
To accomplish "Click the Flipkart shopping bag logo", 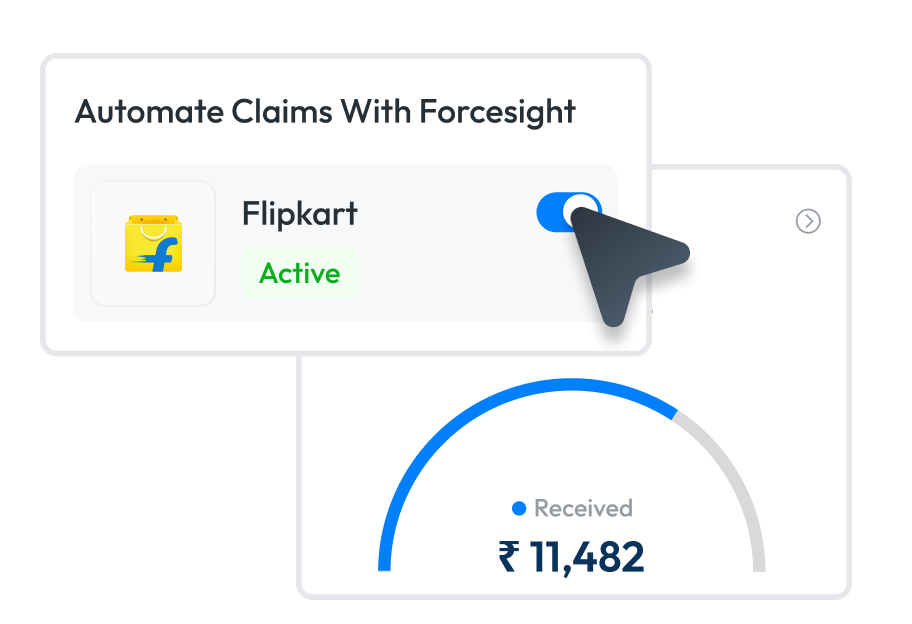I will point(153,243).
